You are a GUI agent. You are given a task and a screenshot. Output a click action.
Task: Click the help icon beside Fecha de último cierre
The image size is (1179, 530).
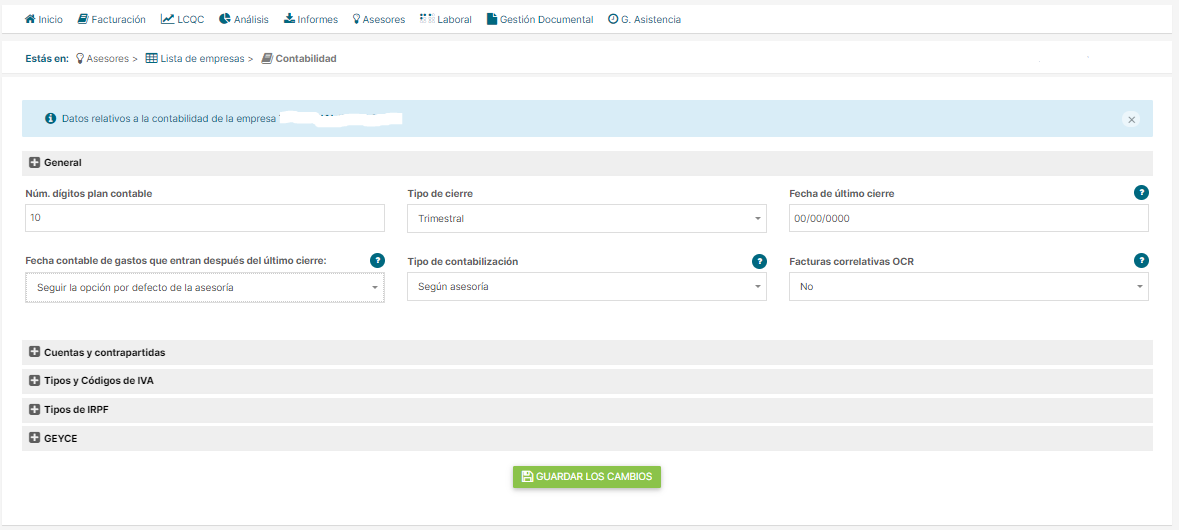coord(1141,192)
